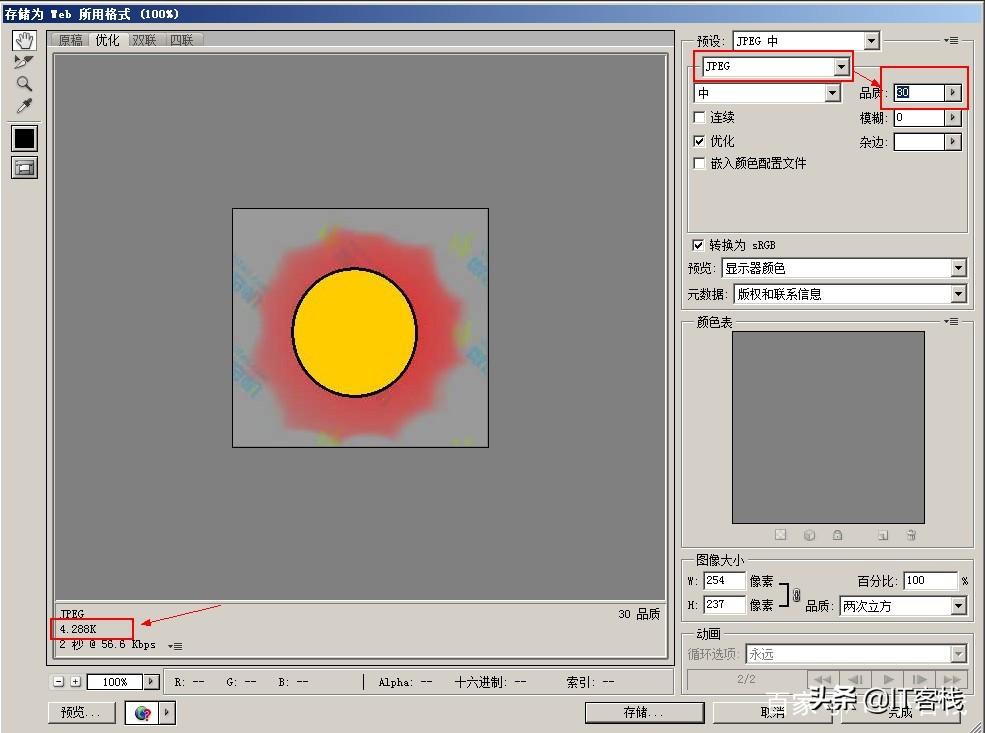Viewport: 985px width, 733px height.
Task: Expand the 元数据 metadata dropdown
Action: 849,294
